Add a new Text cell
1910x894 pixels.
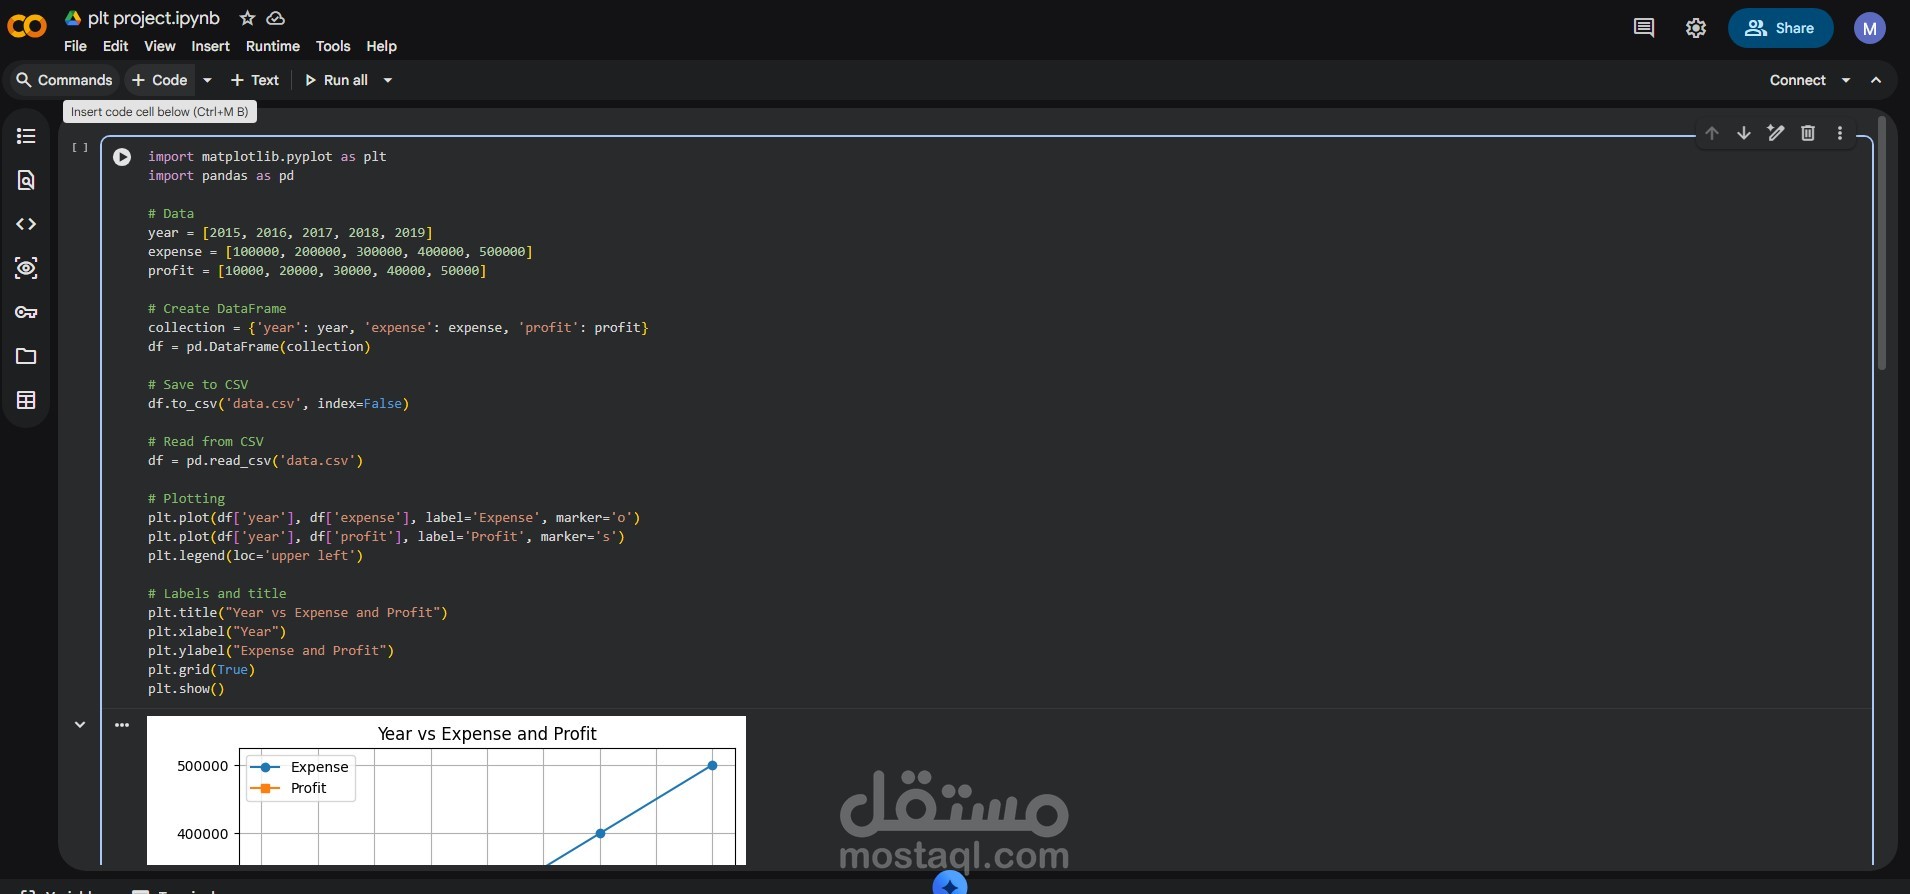click(x=255, y=80)
